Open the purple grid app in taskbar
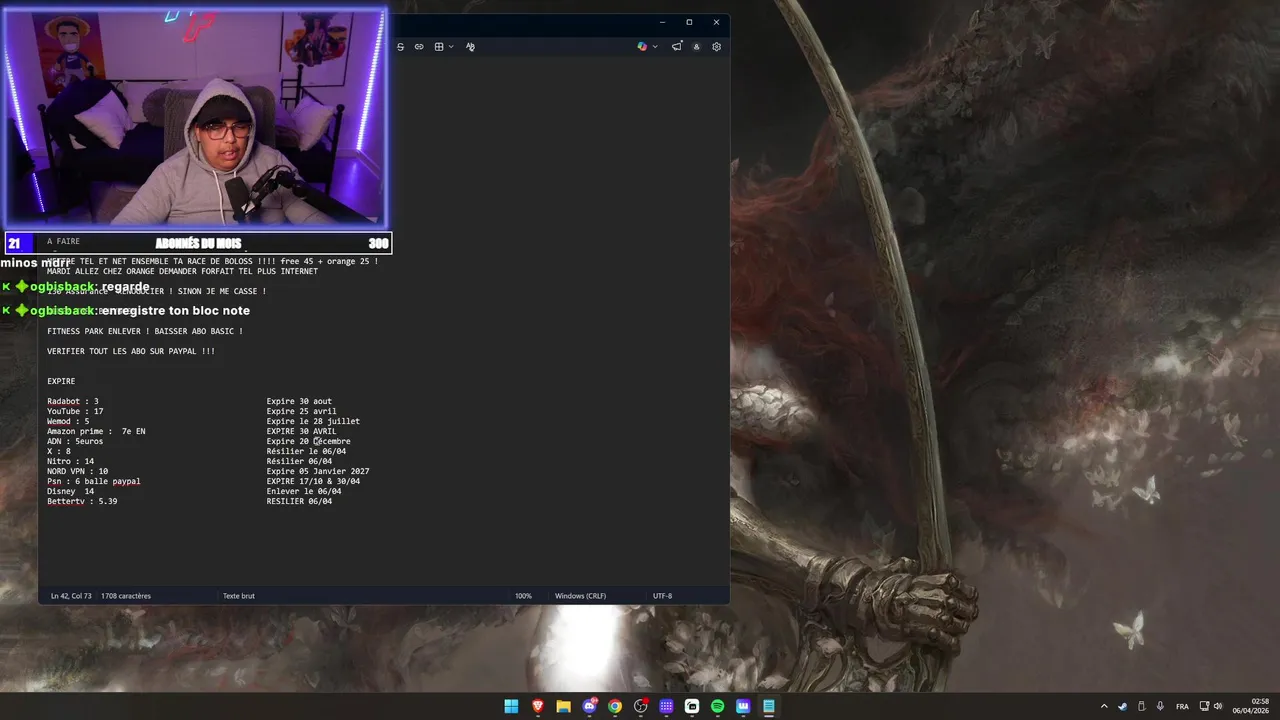The image size is (1280, 720). click(666, 706)
